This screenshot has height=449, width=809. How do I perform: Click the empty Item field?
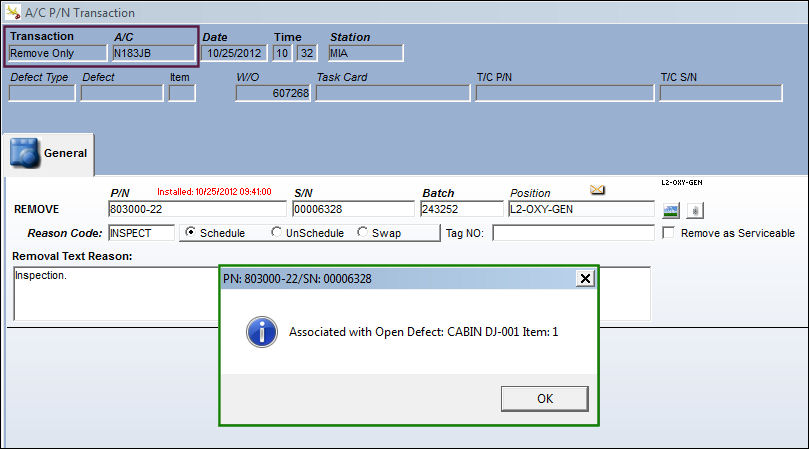(182, 93)
